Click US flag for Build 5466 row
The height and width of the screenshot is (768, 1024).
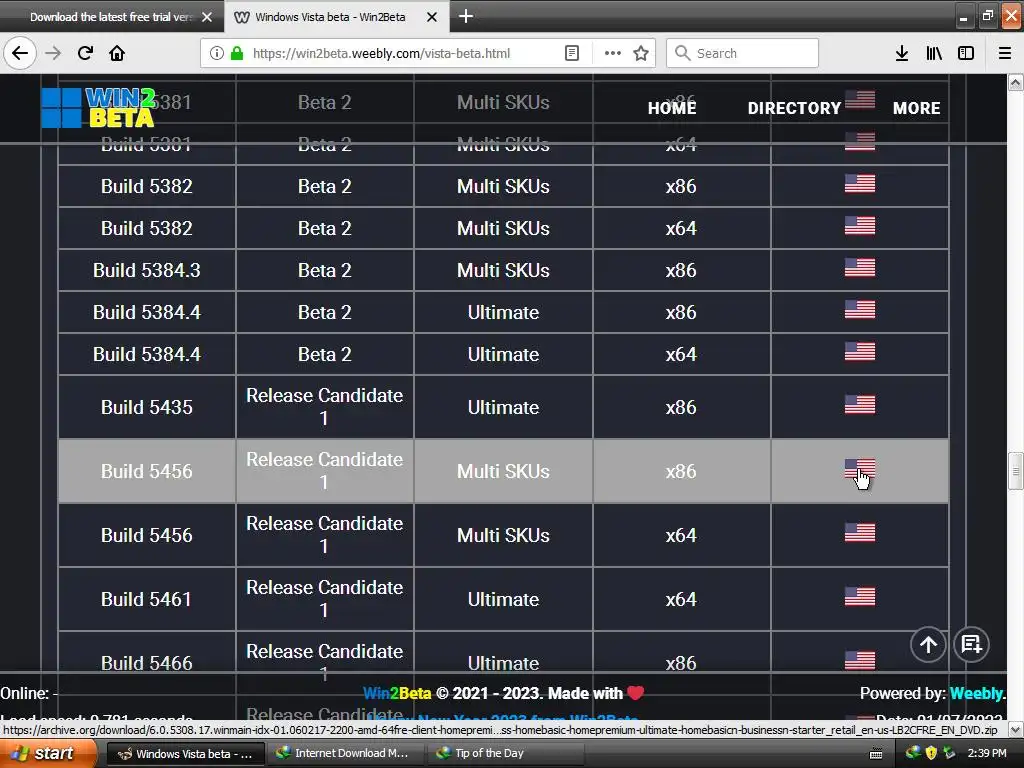click(x=859, y=660)
